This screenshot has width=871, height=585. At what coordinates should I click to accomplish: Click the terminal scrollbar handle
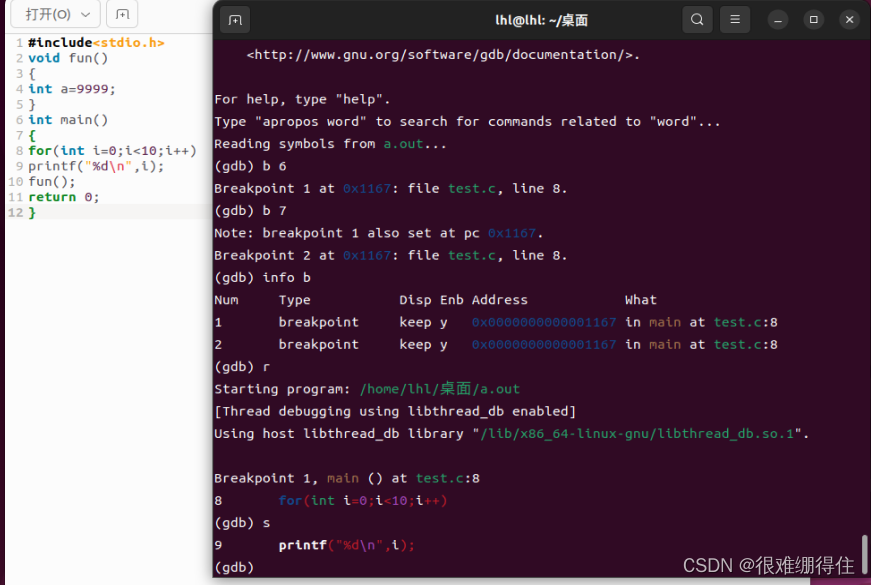(864, 553)
